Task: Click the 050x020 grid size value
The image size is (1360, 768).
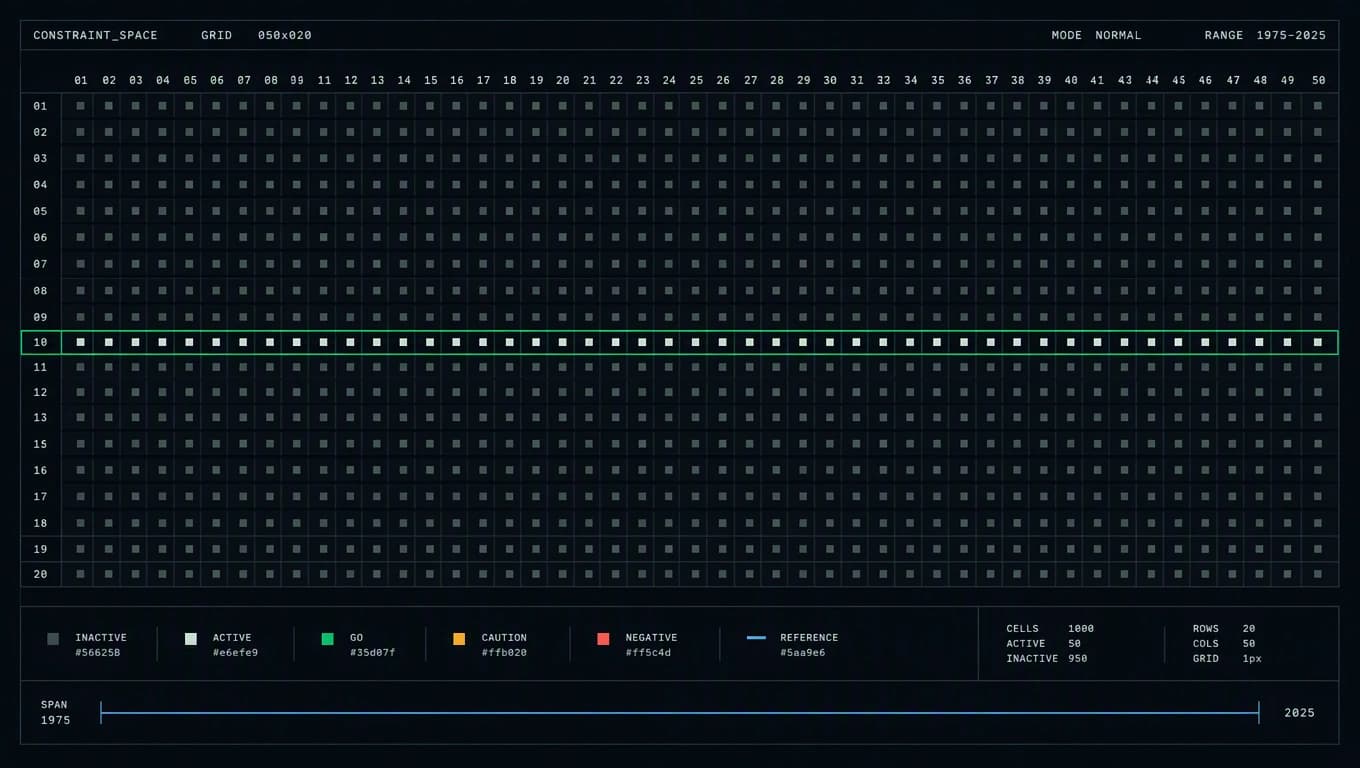Action: click(x=285, y=35)
